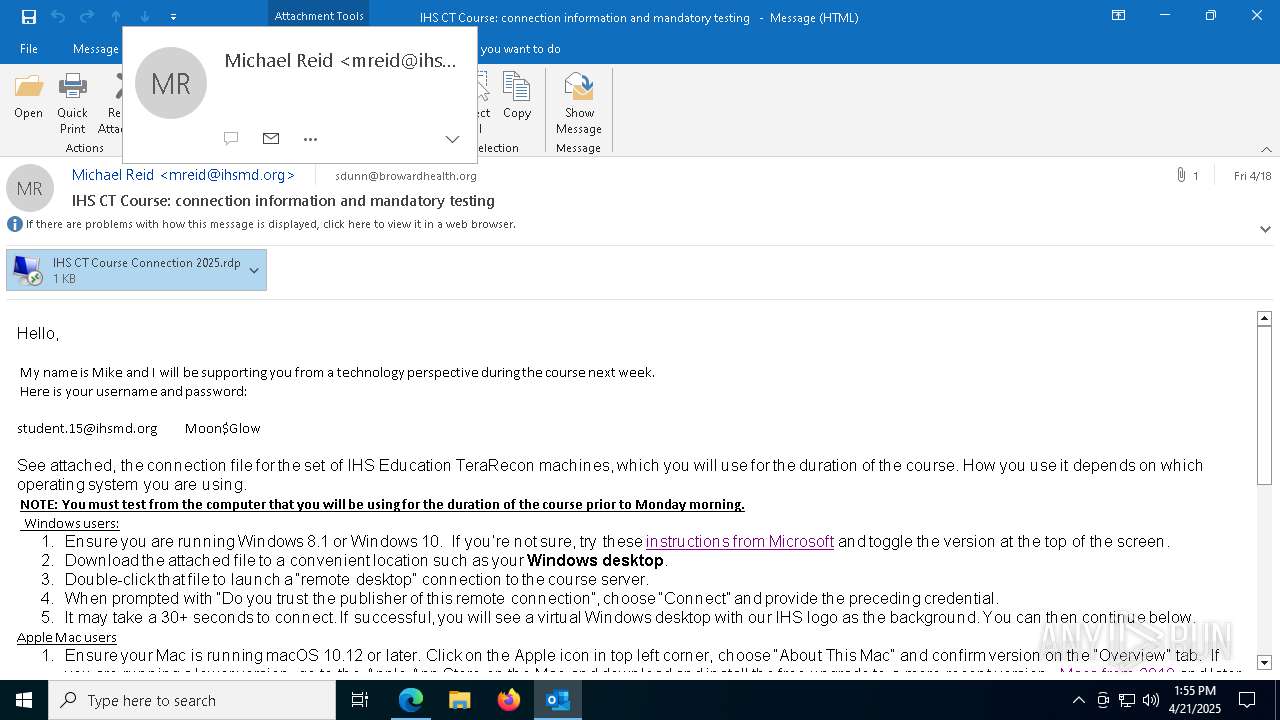Click the MR sender avatar in message header
Viewport: 1280px width, 720px height.
click(x=30, y=188)
